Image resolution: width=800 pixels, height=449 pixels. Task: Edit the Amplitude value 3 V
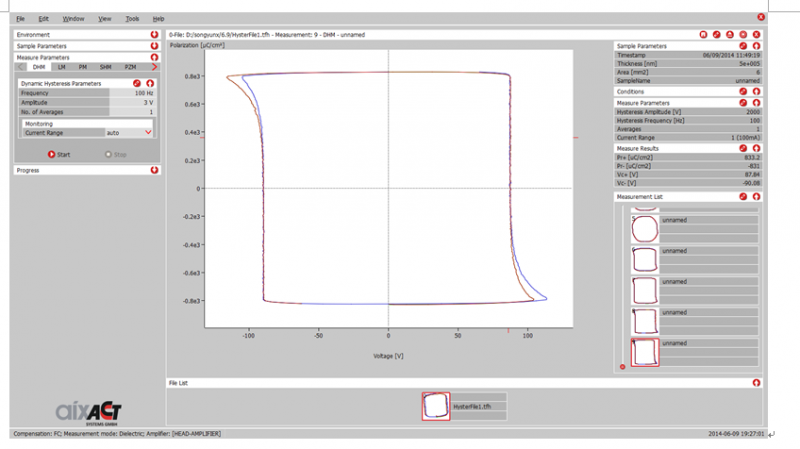131,103
